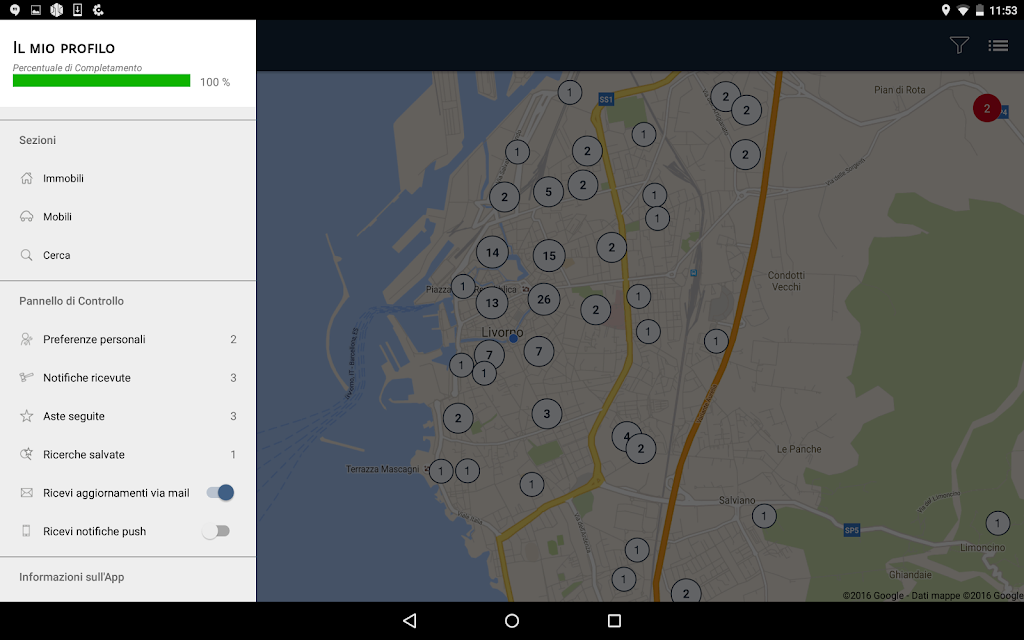Open the Immobili section
The height and width of the screenshot is (640, 1024).
pyautogui.click(x=128, y=178)
